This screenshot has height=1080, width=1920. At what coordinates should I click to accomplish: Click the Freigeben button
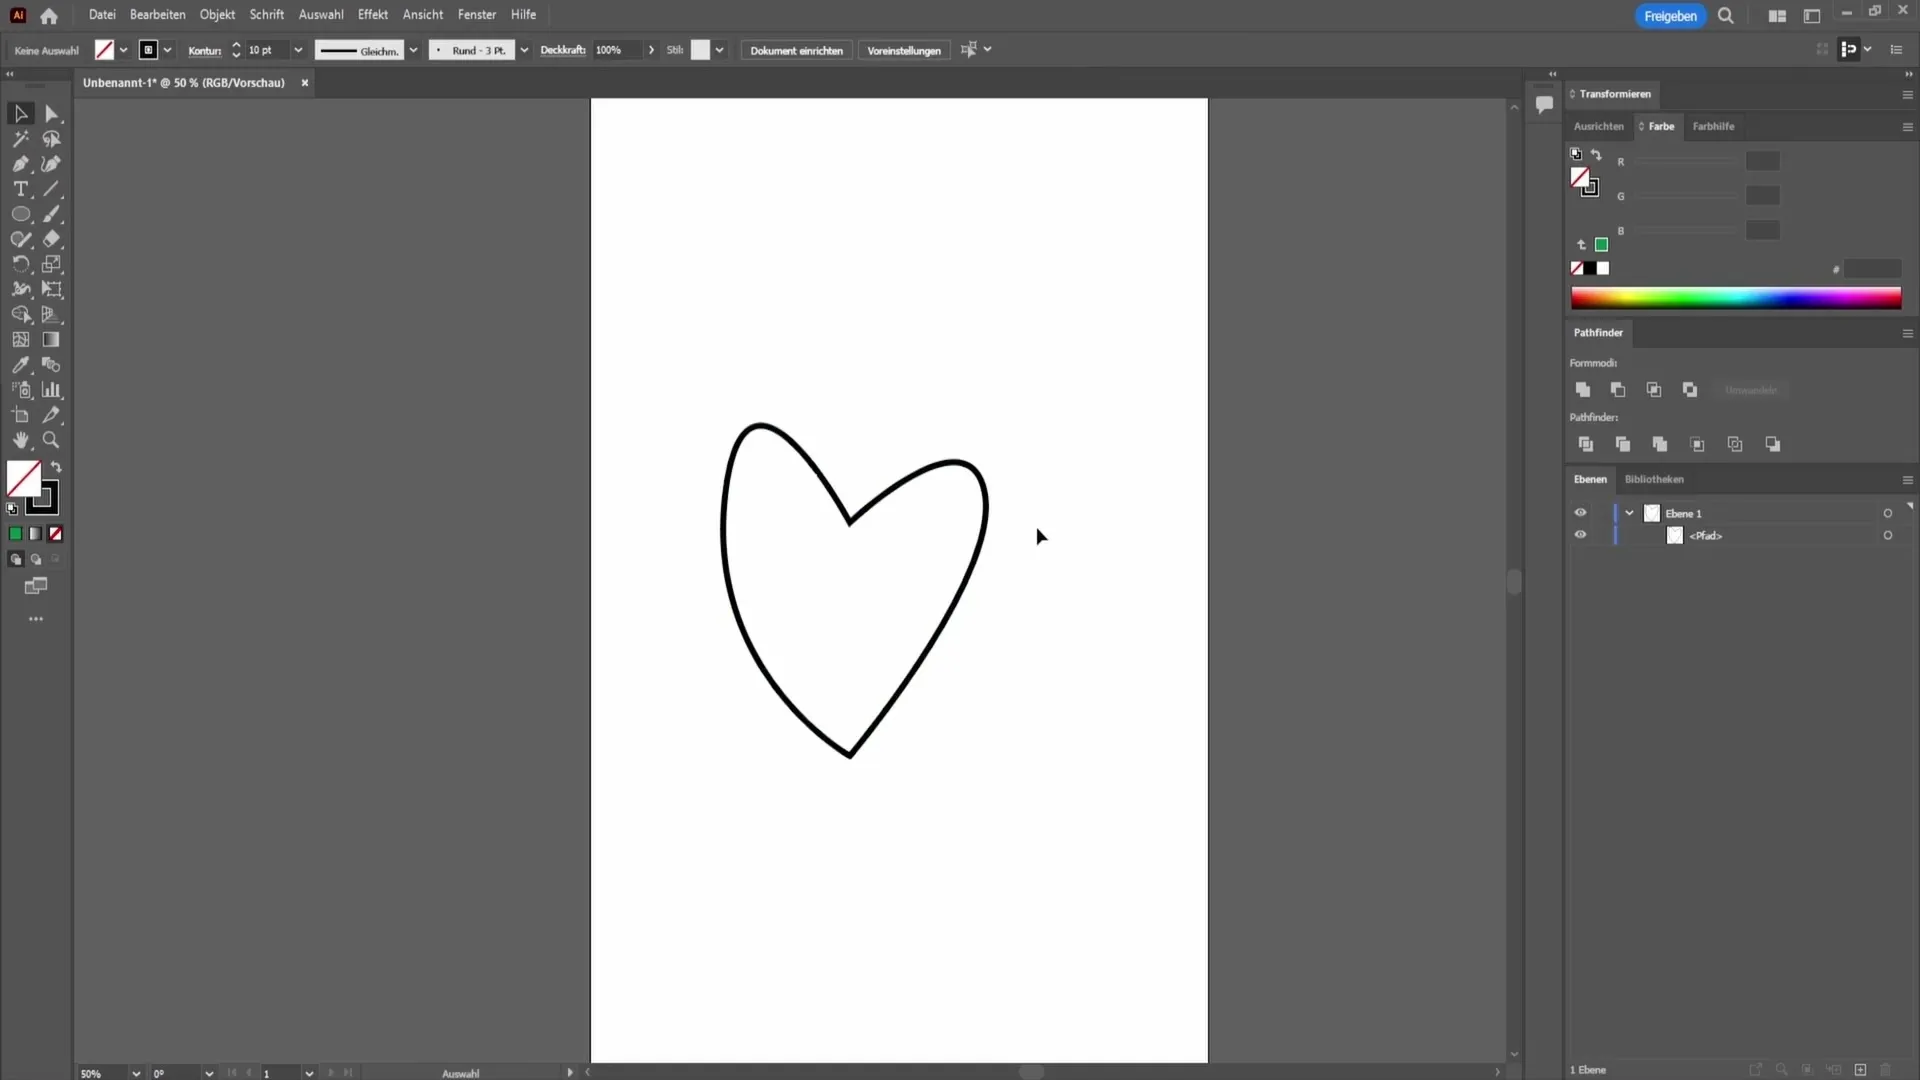tap(1670, 16)
